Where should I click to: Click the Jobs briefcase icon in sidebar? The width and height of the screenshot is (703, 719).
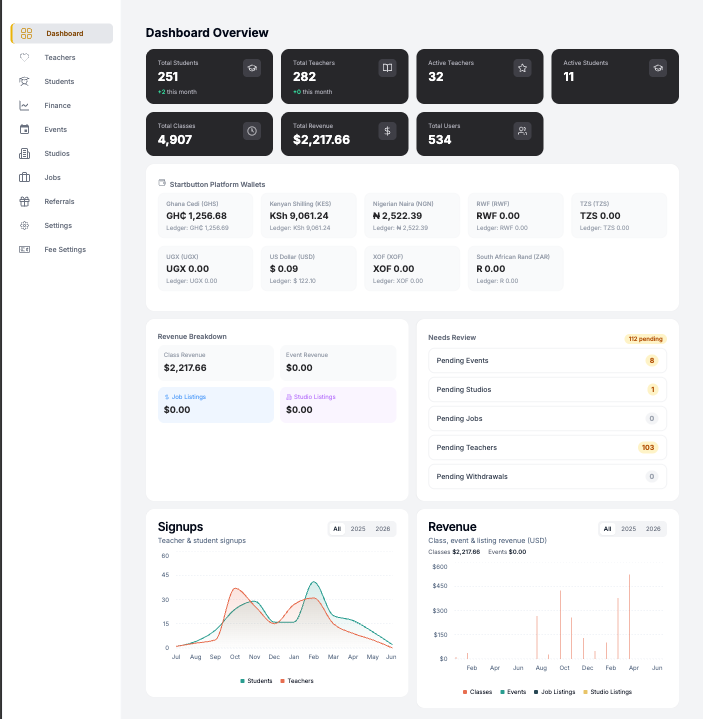pyautogui.click(x=24, y=177)
